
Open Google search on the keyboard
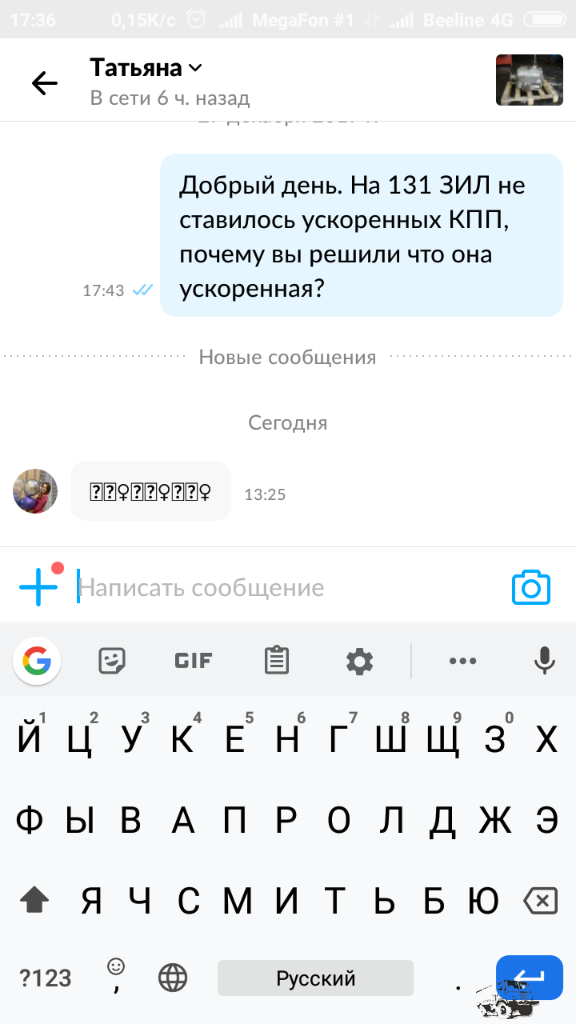(x=37, y=662)
